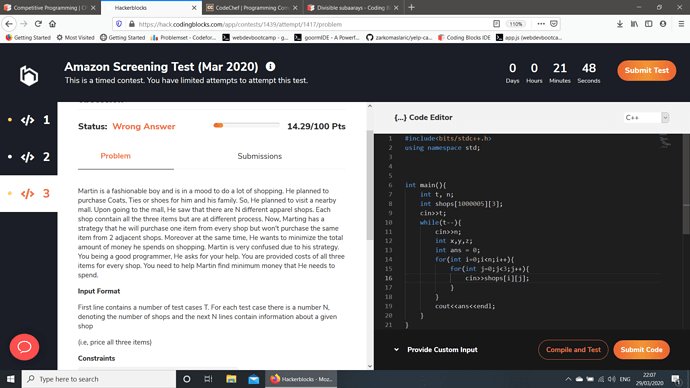
Task: Open the tracking protection shield icon
Action: (119, 24)
